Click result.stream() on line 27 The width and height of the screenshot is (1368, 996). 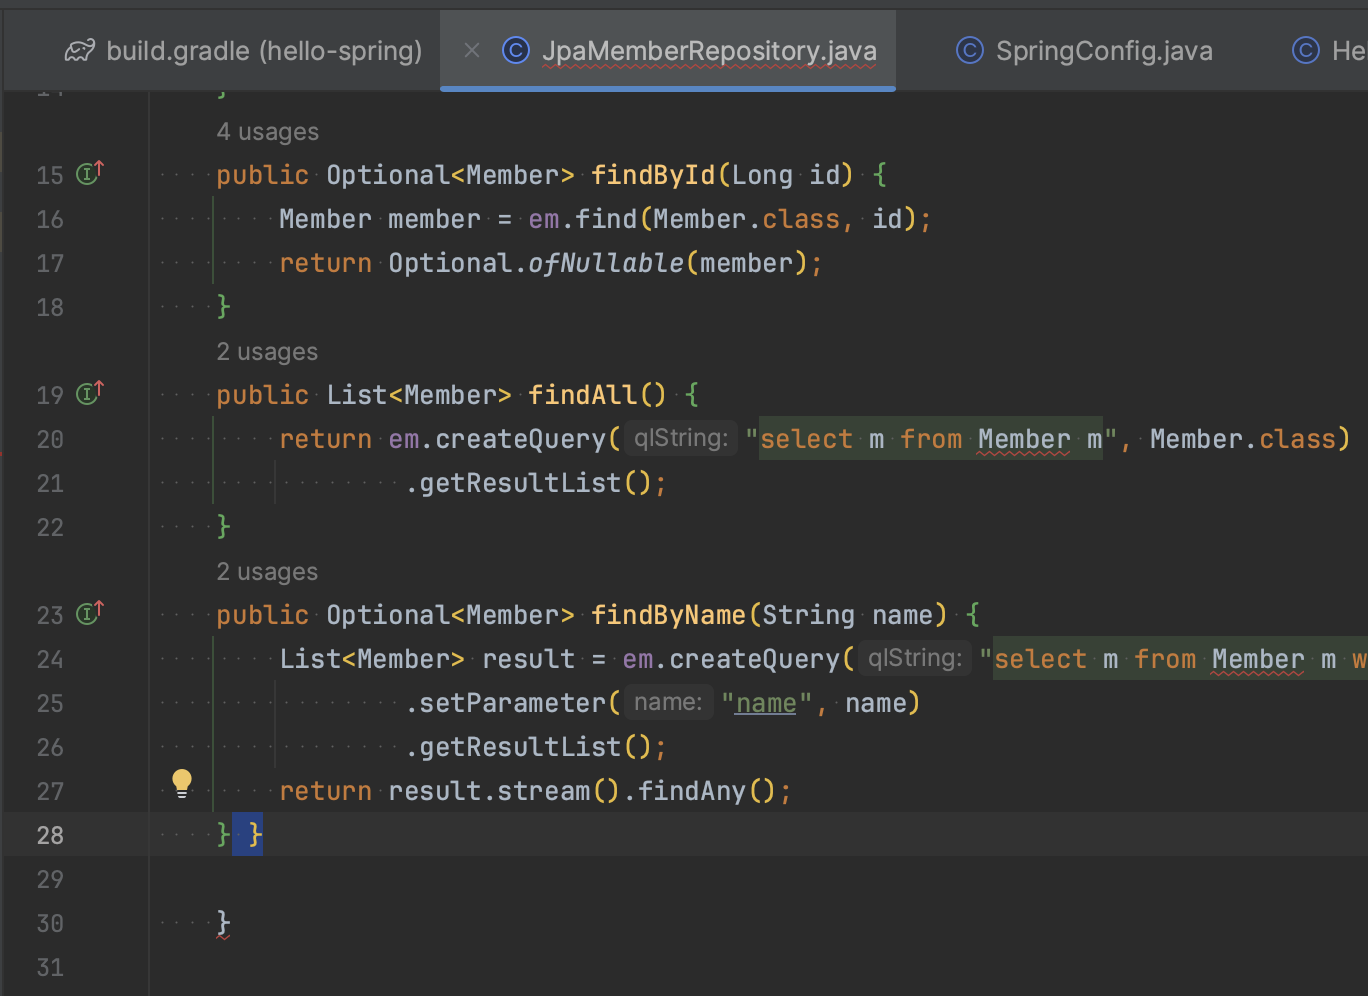[504, 791]
